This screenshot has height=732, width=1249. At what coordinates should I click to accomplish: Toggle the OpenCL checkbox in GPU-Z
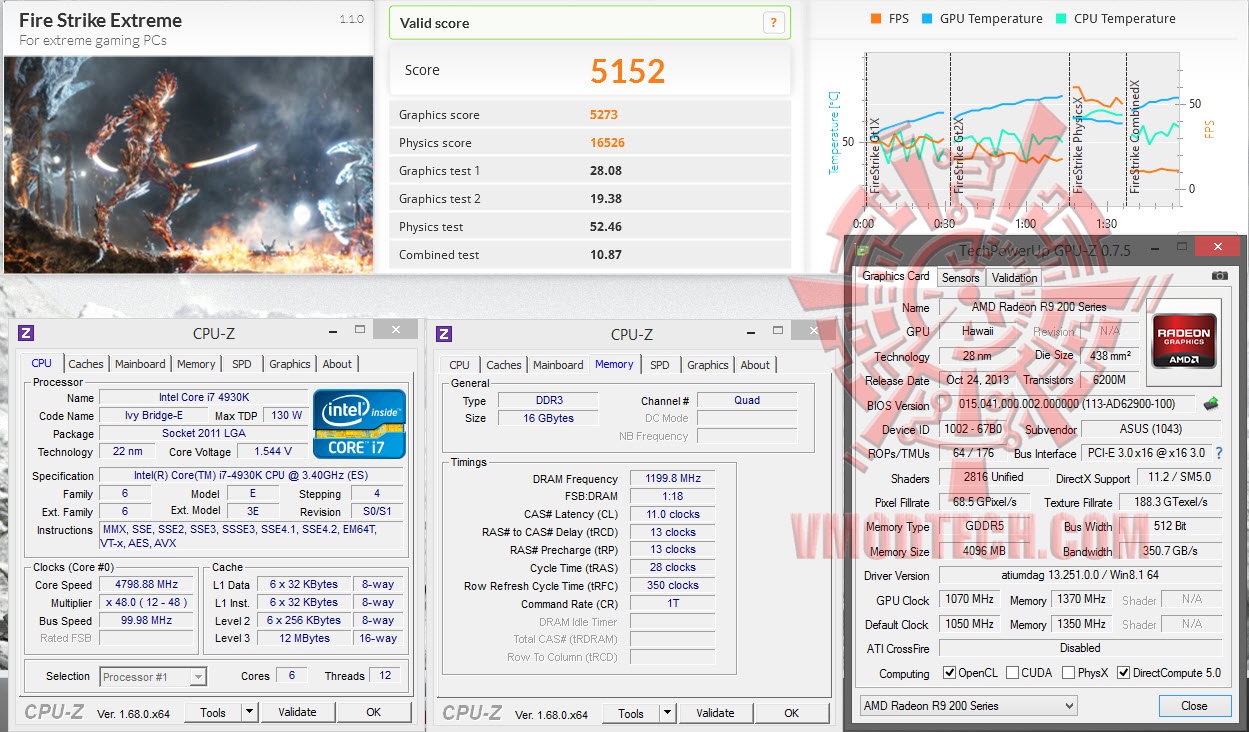(950, 673)
